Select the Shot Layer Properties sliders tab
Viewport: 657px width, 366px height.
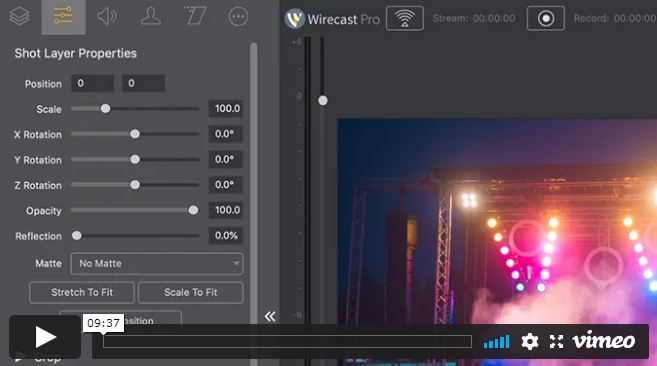coord(63,17)
